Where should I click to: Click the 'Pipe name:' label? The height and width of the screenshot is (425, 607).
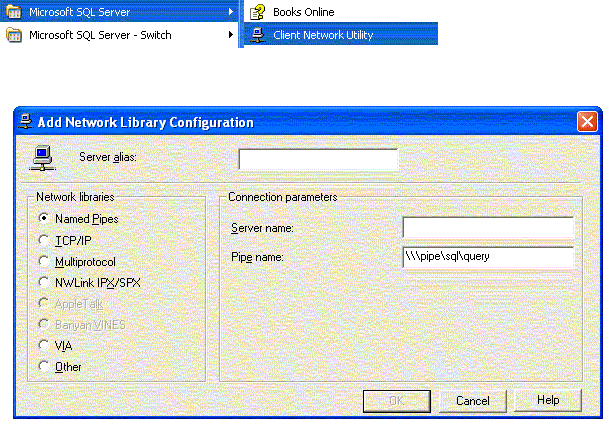257,257
